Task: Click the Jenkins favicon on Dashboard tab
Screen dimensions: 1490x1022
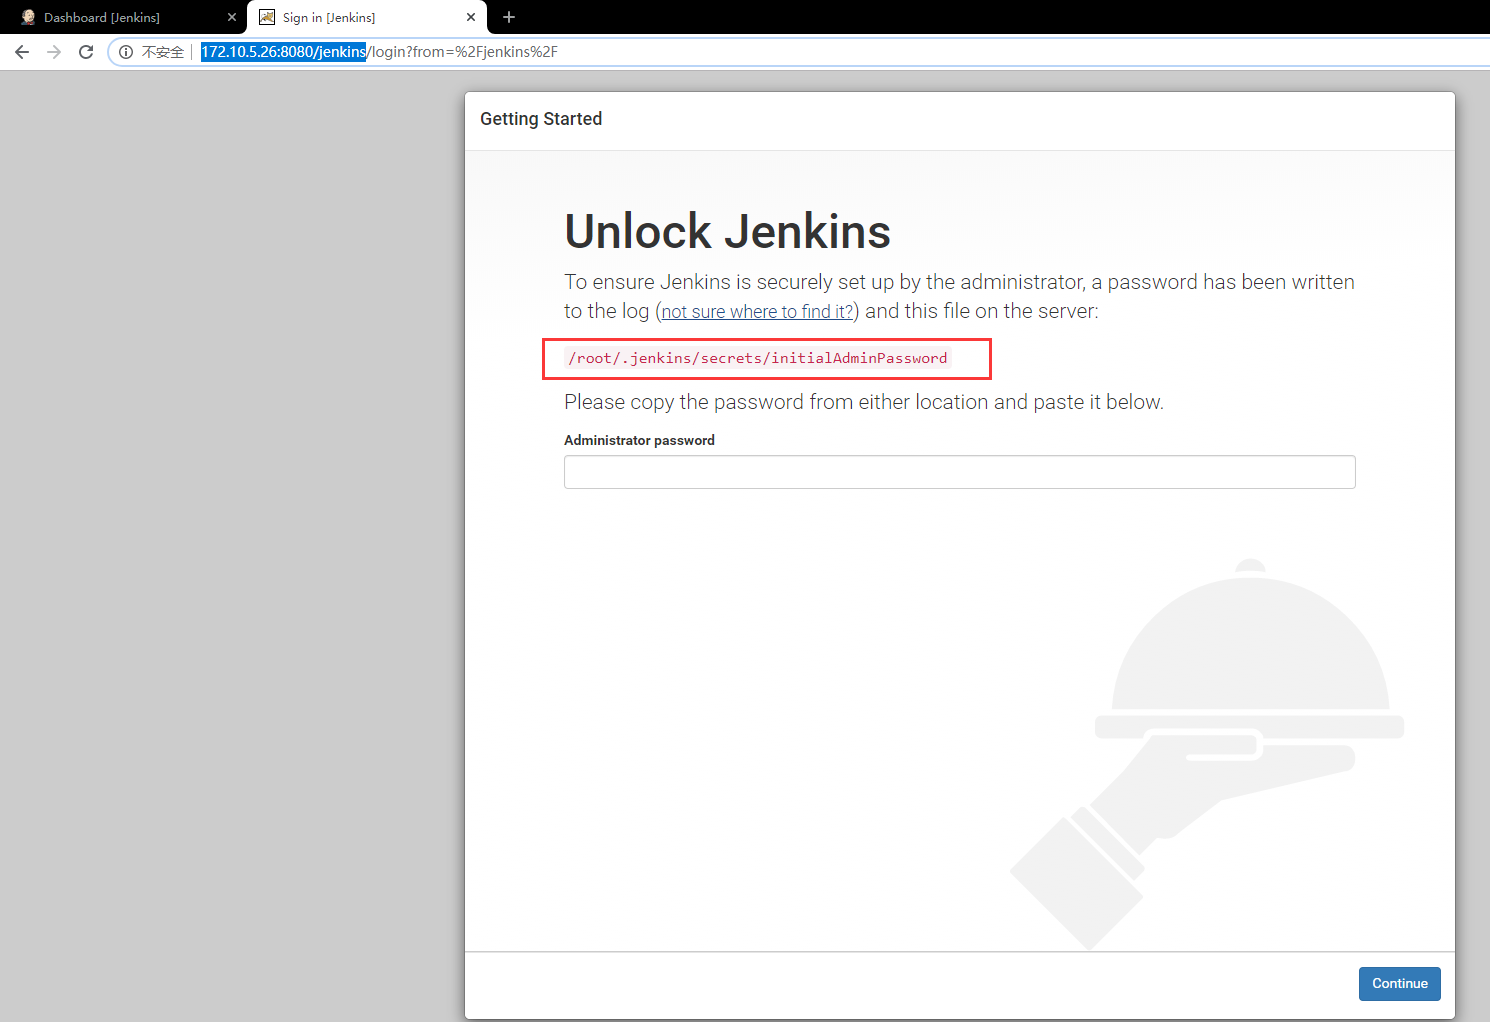Action: 28,17
